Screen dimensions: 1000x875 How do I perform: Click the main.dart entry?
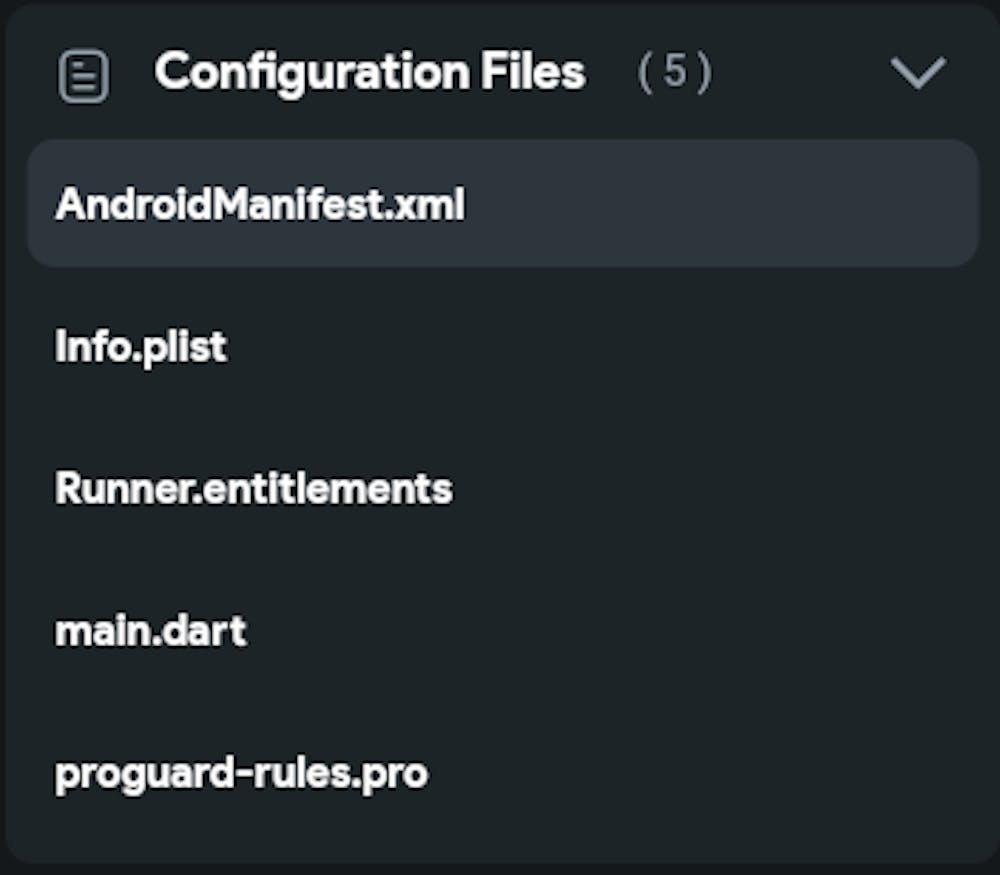tap(150, 631)
